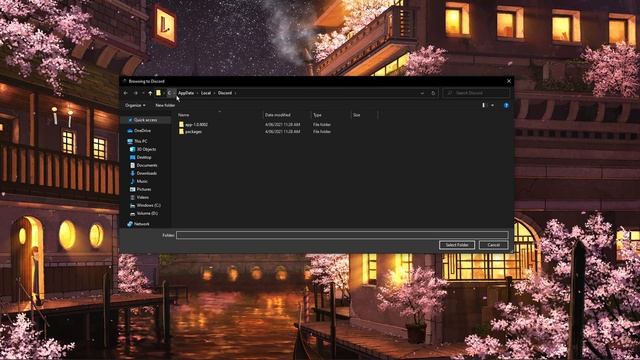Click the Network icon in sidebar
This screenshot has height=360, width=640.
coord(130,224)
